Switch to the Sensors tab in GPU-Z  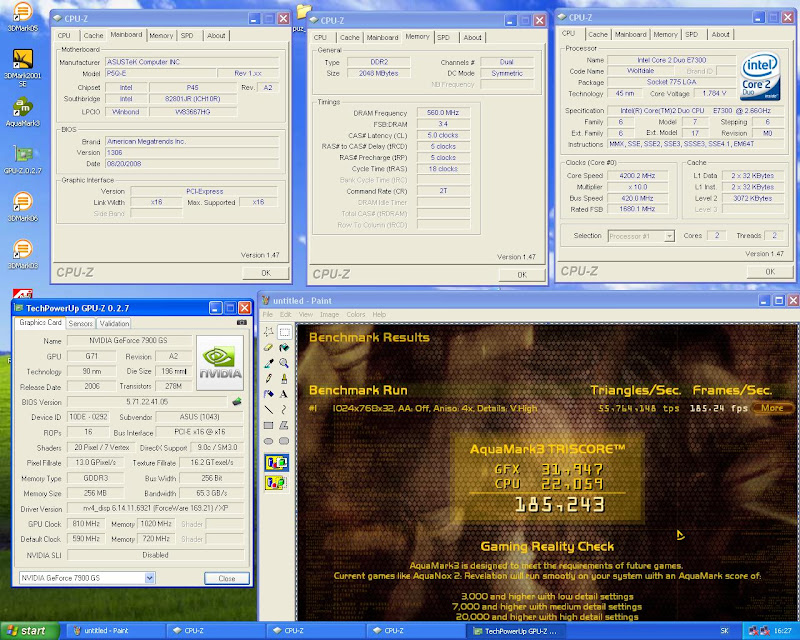[x=81, y=323]
